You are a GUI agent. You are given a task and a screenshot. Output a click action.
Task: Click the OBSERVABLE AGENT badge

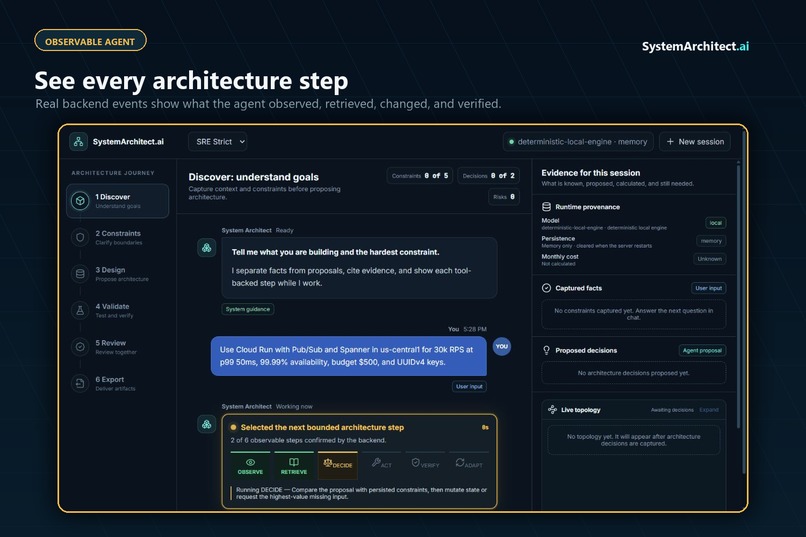(x=90, y=41)
